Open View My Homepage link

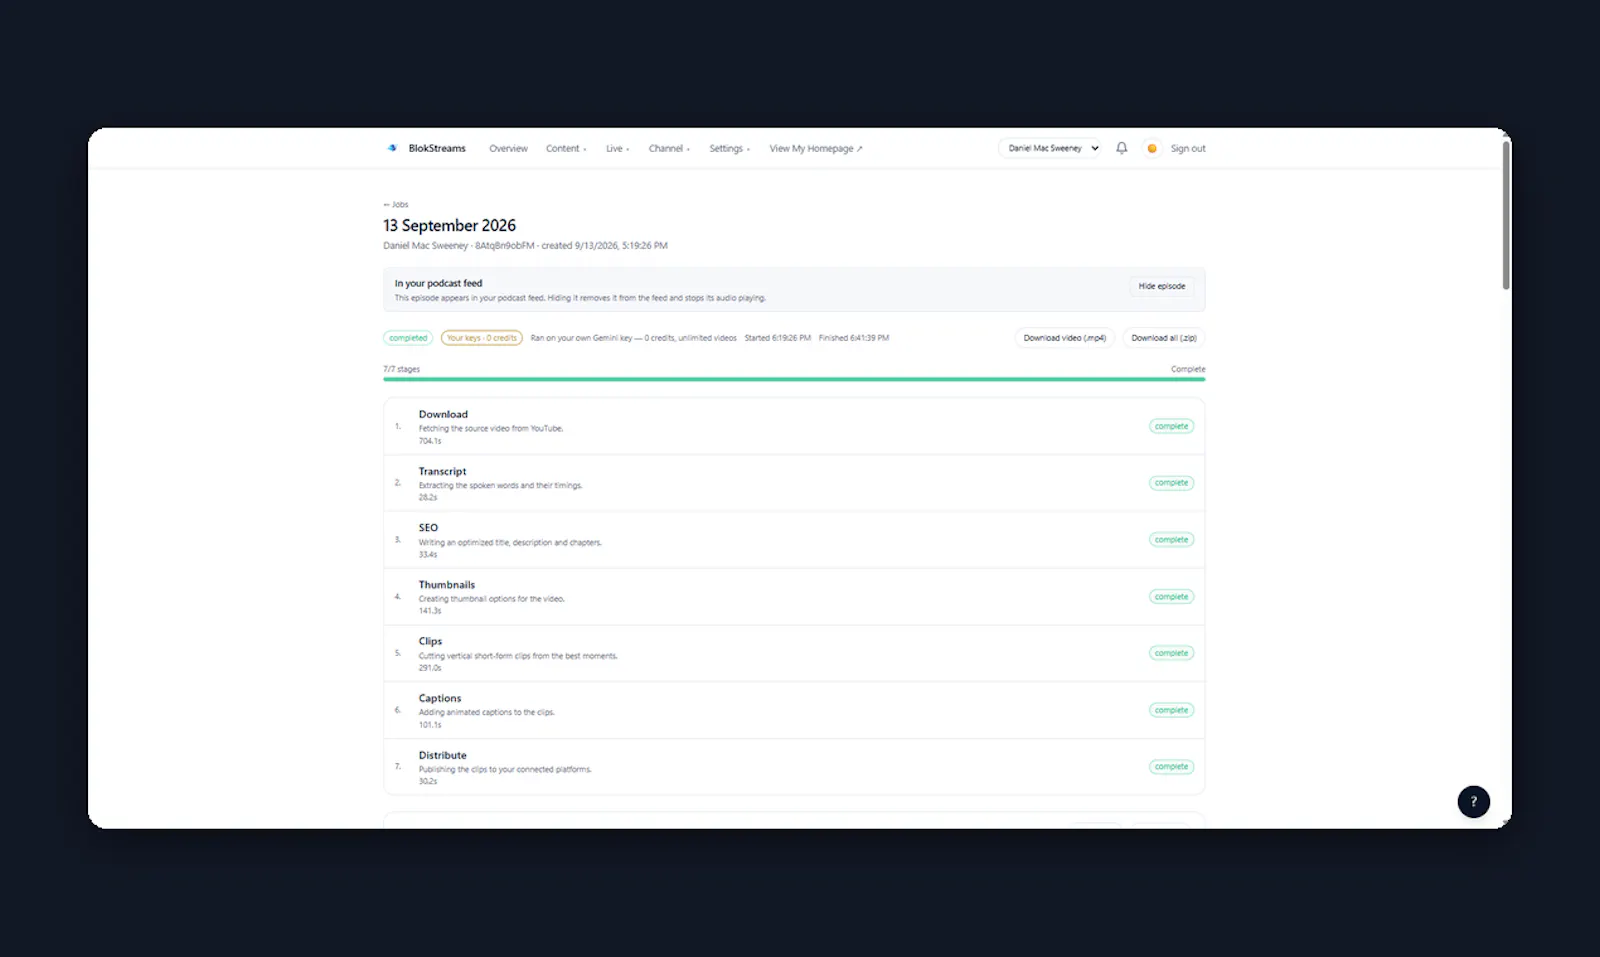tap(815, 148)
